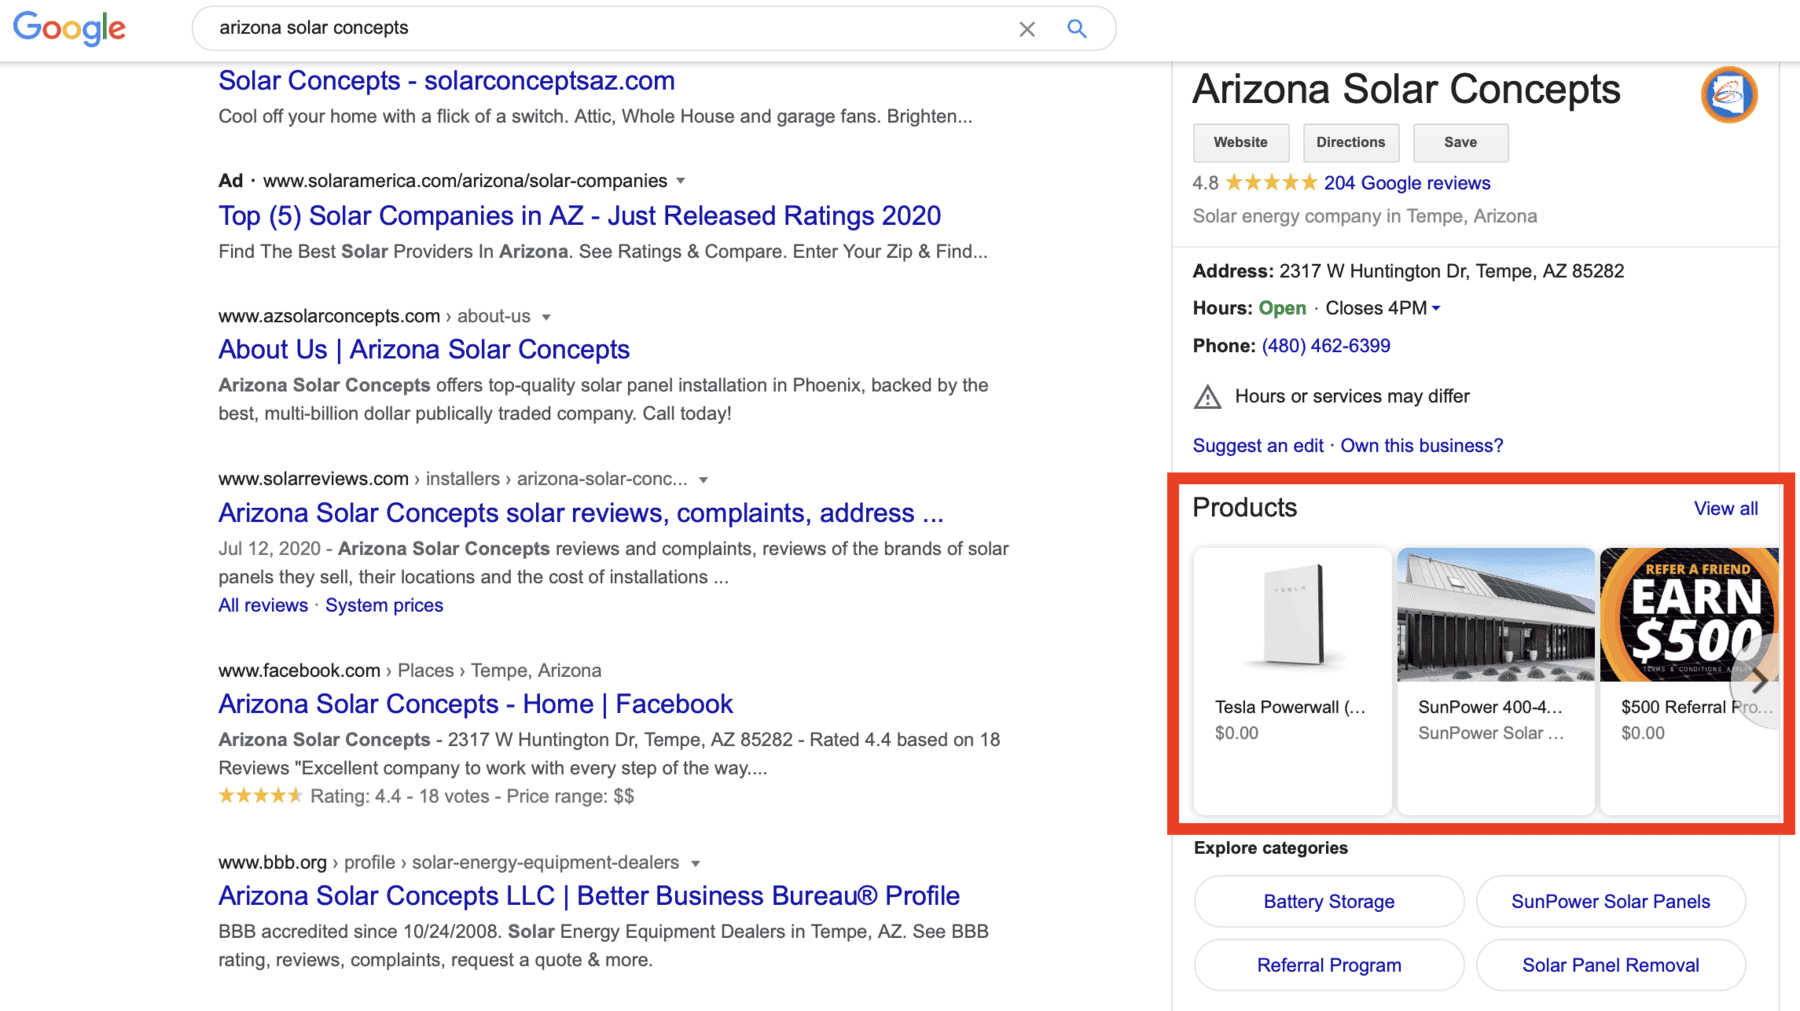The width and height of the screenshot is (1800, 1011).
Task: Click the hours warning triangle icon
Action: (x=1207, y=397)
